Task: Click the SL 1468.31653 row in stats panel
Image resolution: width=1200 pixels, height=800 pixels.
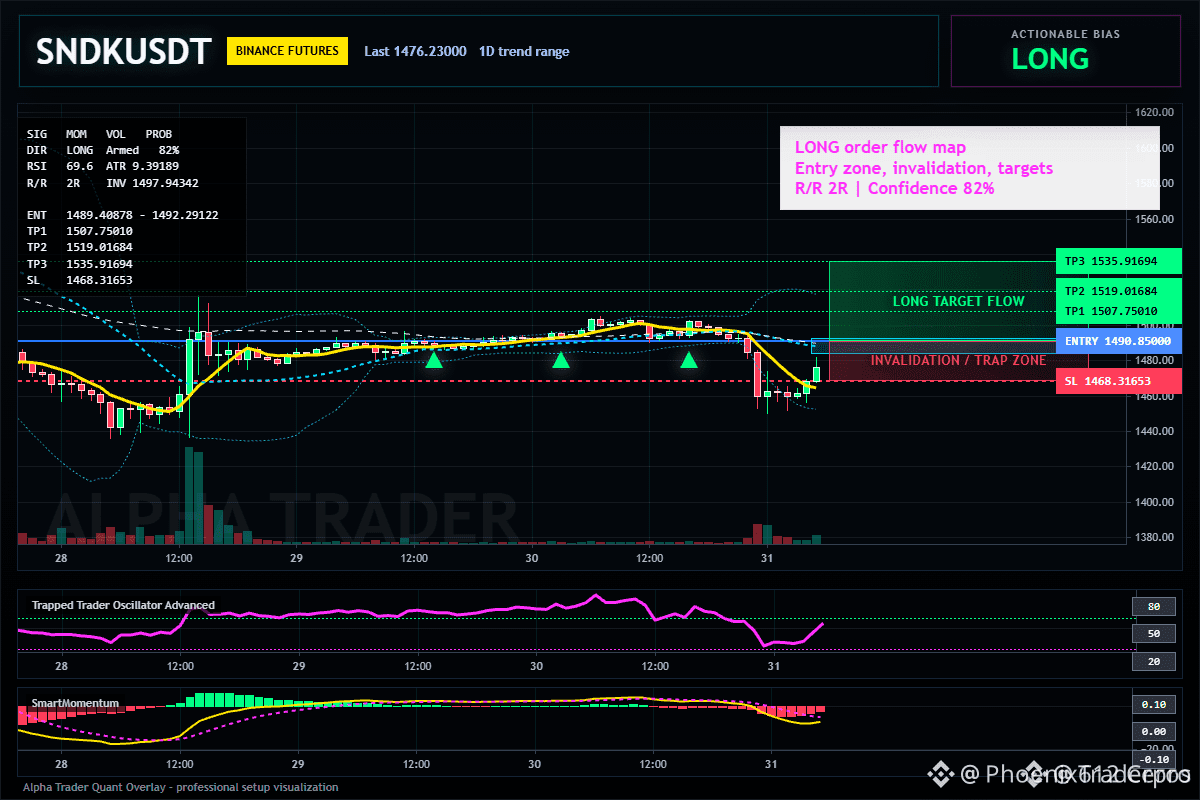Action: click(x=80, y=280)
